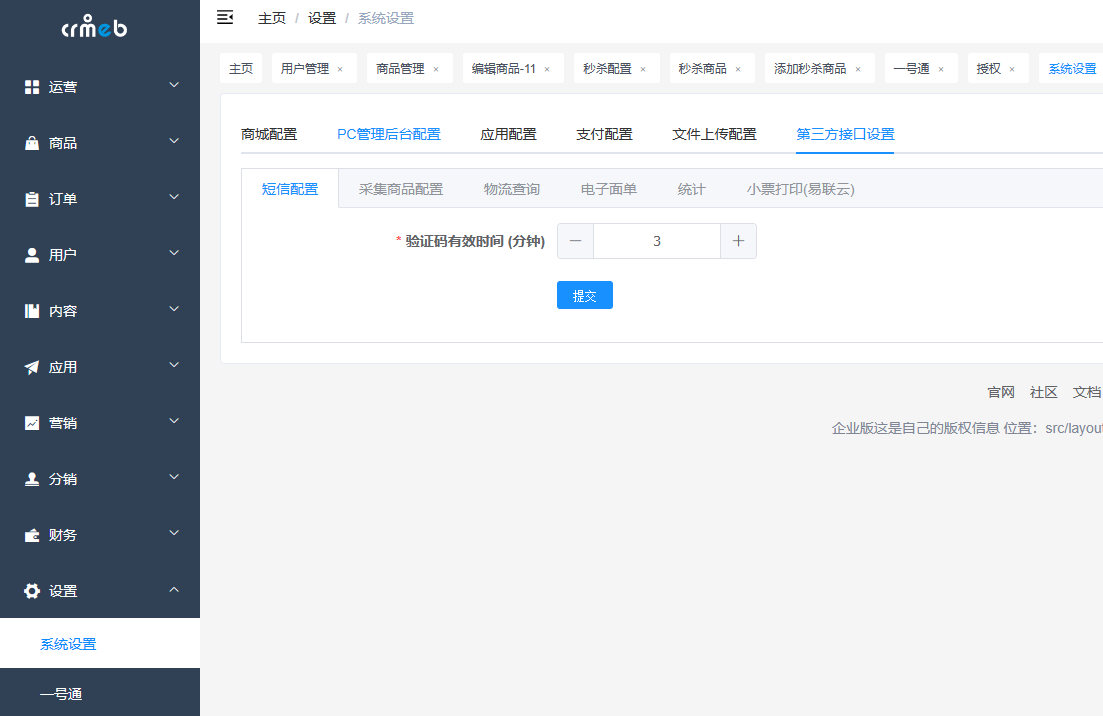Switch to the 用户管理 page tab
Image resolution: width=1103 pixels, height=716 pixels.
tap(314, 68)
